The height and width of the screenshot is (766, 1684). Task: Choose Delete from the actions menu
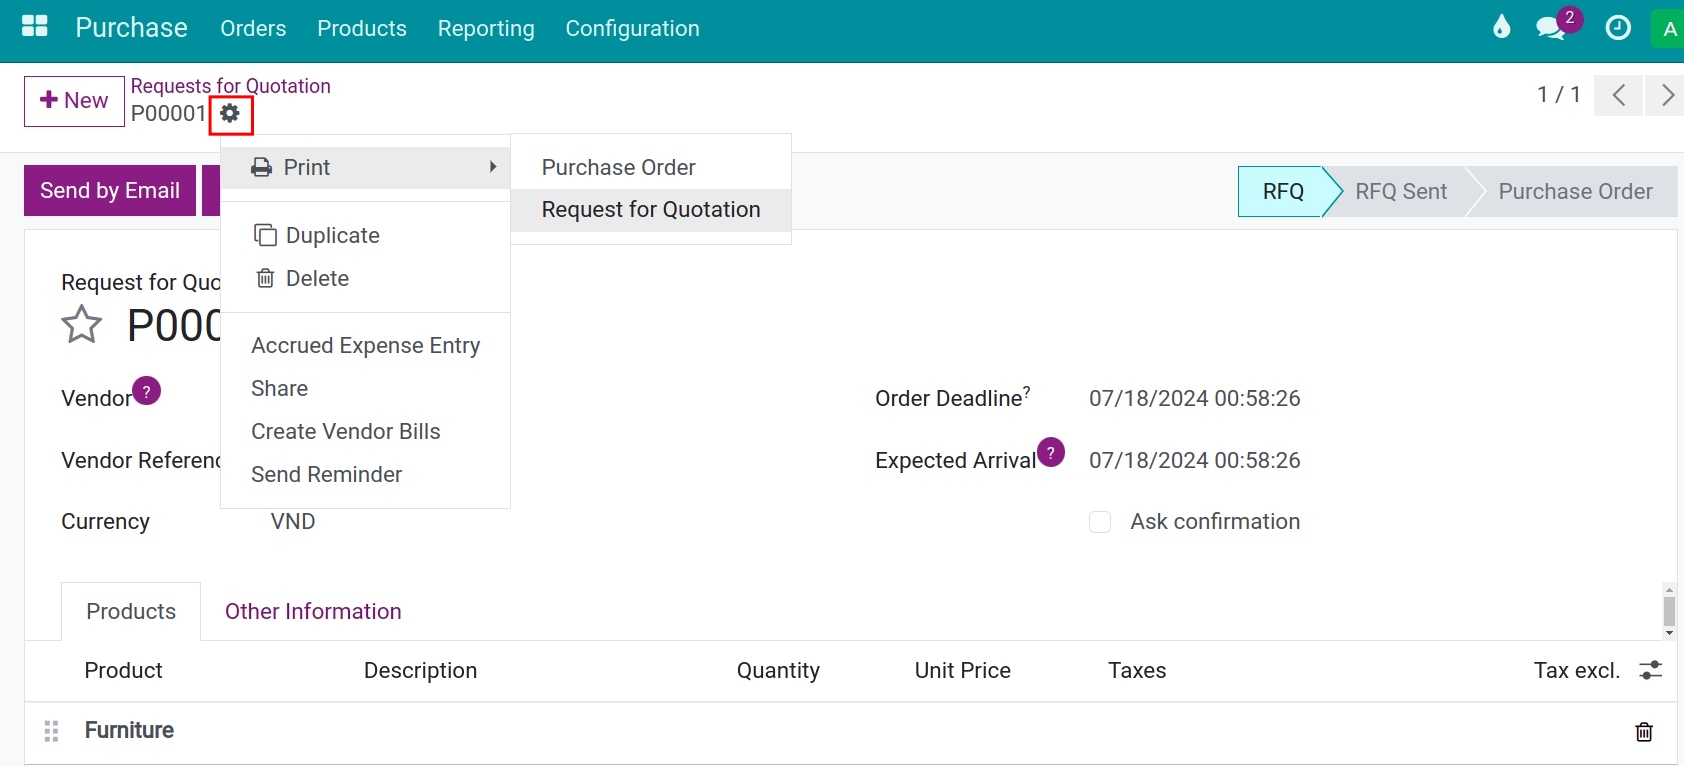pyautogui.click(x=365, y=278)
